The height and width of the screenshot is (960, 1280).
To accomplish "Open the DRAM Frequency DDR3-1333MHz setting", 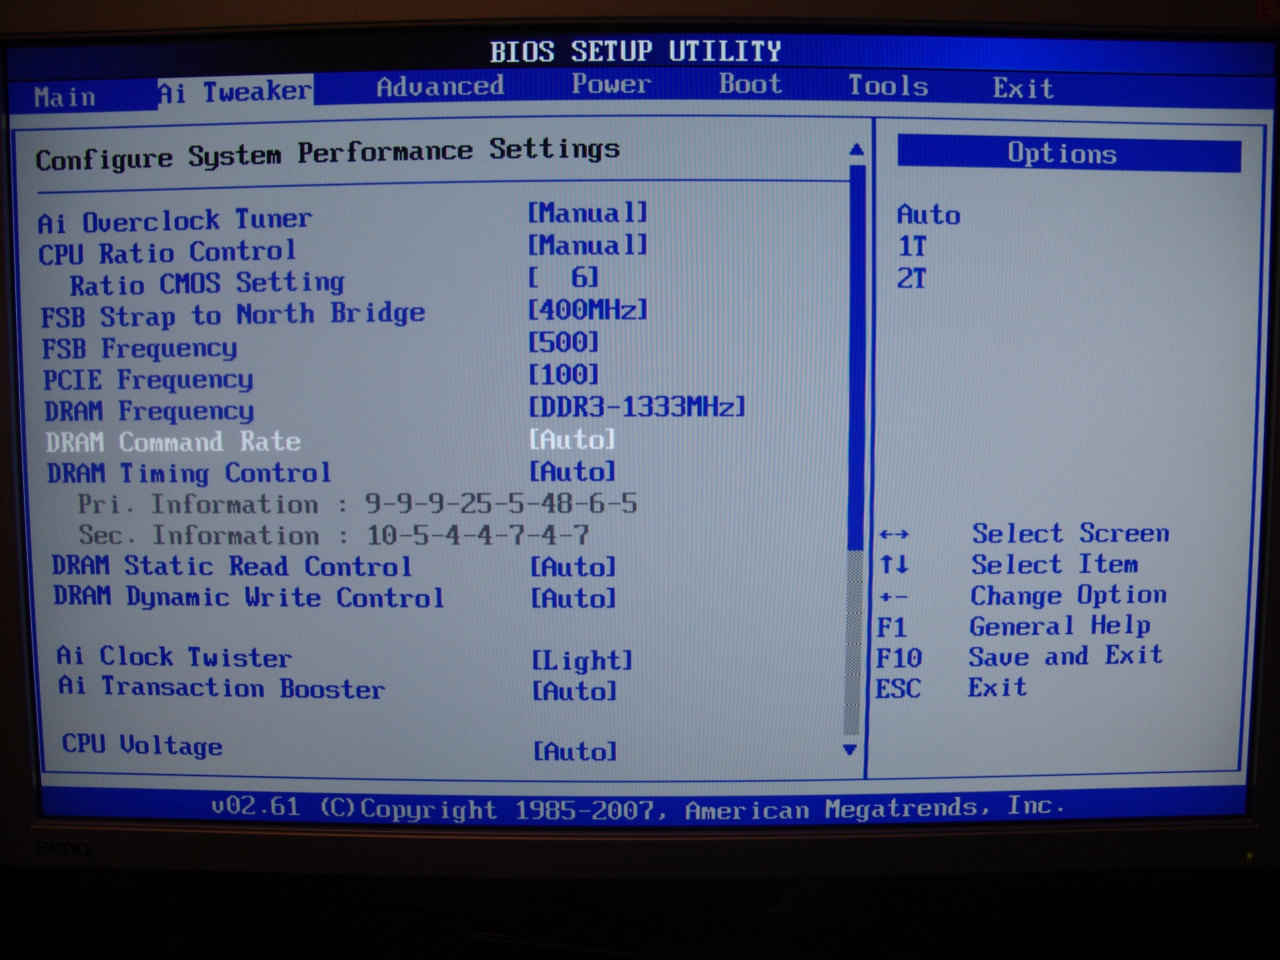I will (637, 407).
